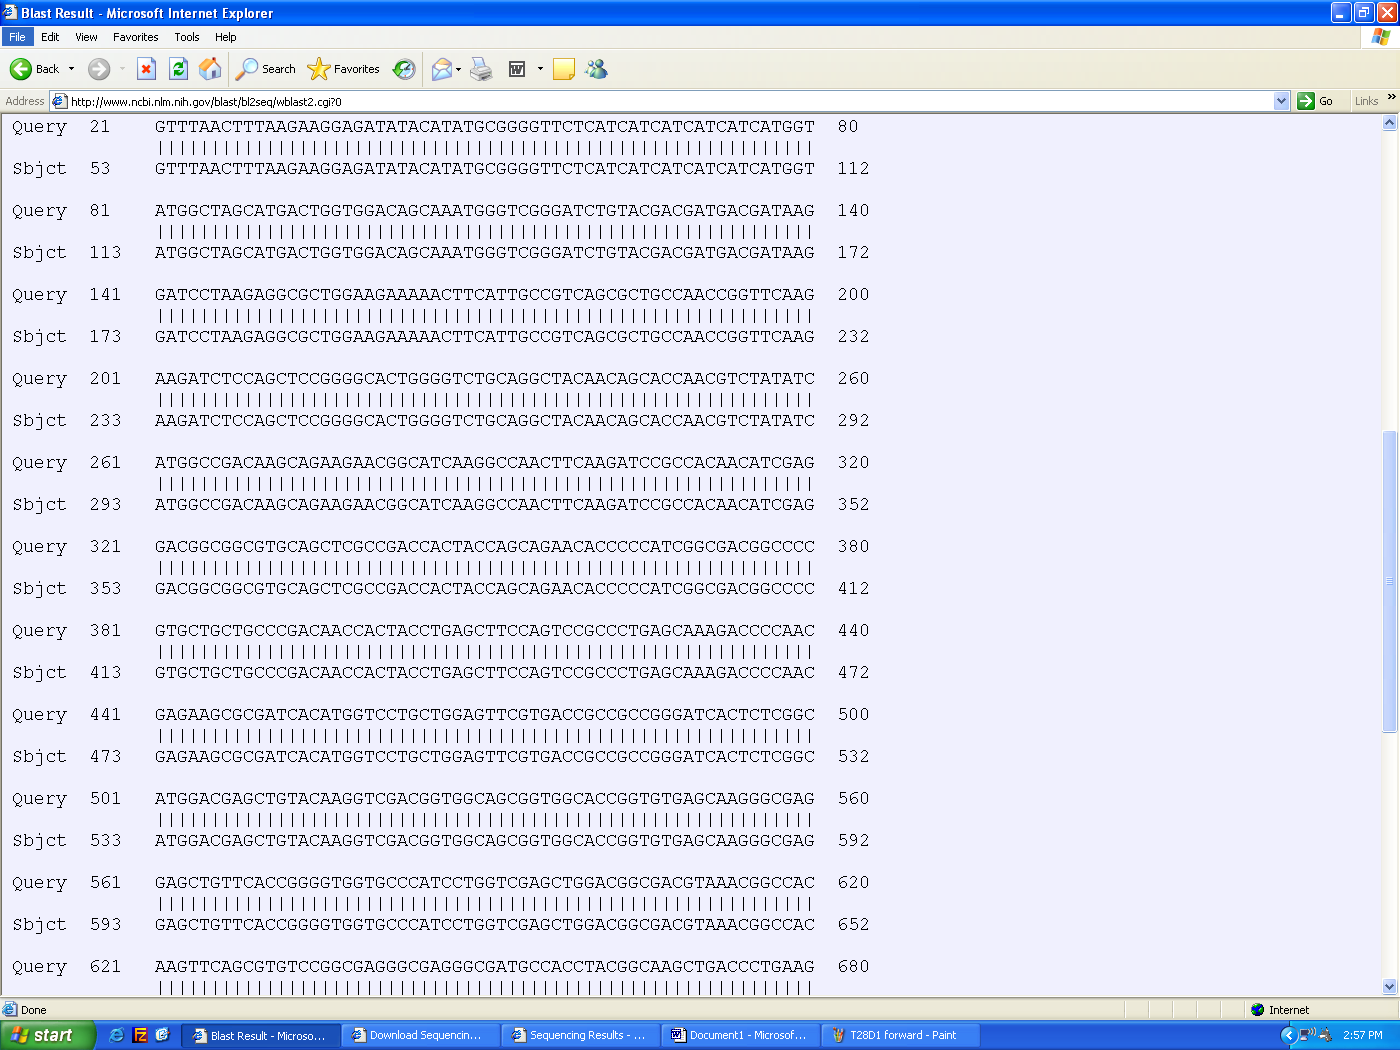The width and height of the screenshot is (1400, 1050).
Task: Go to the Home page icon
Action: (210, 69)
